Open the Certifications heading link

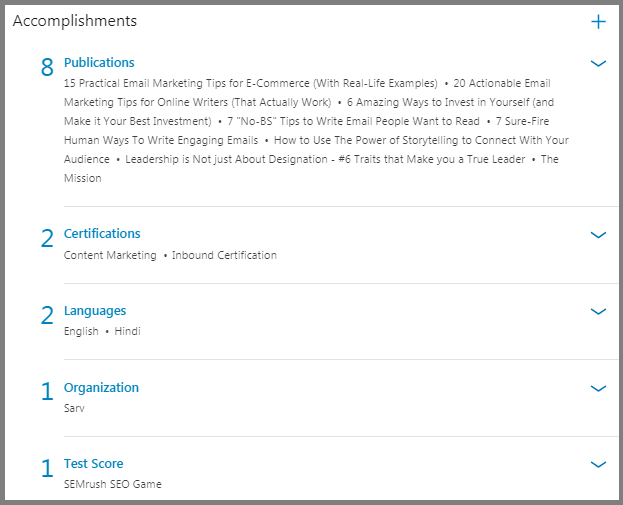pyautogui.click(x=102, y=234)
